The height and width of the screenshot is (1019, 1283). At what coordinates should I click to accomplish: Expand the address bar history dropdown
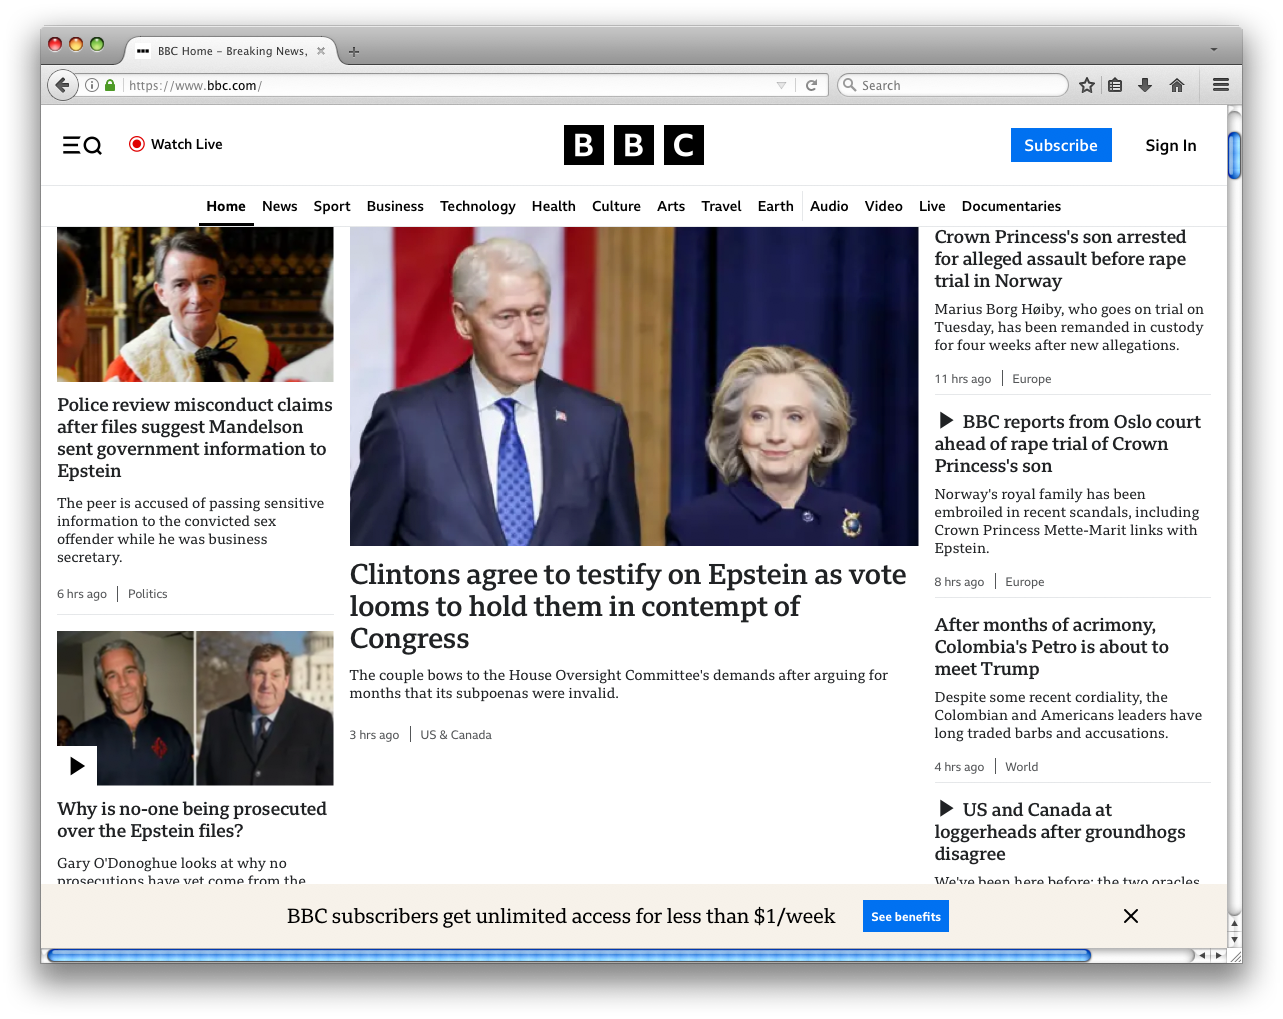point(782,85)
